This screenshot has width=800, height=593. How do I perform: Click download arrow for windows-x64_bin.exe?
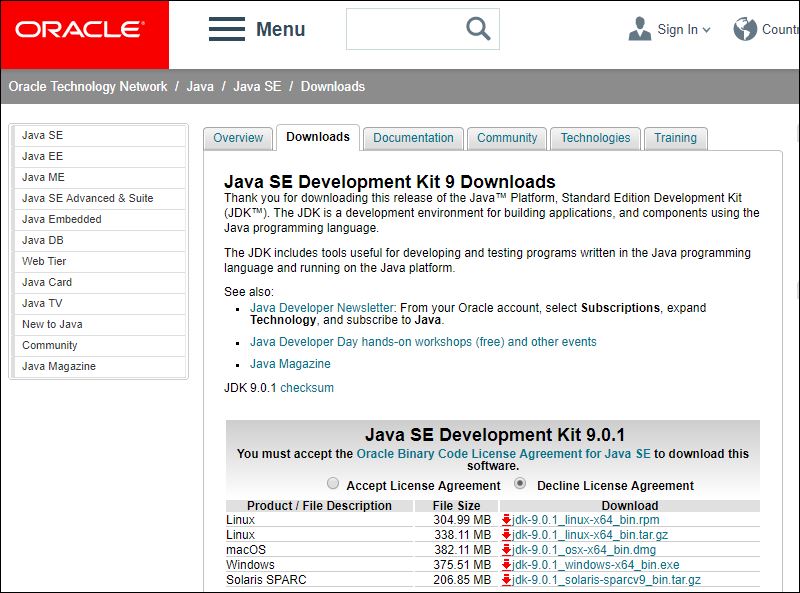click(x=506, y=565)
